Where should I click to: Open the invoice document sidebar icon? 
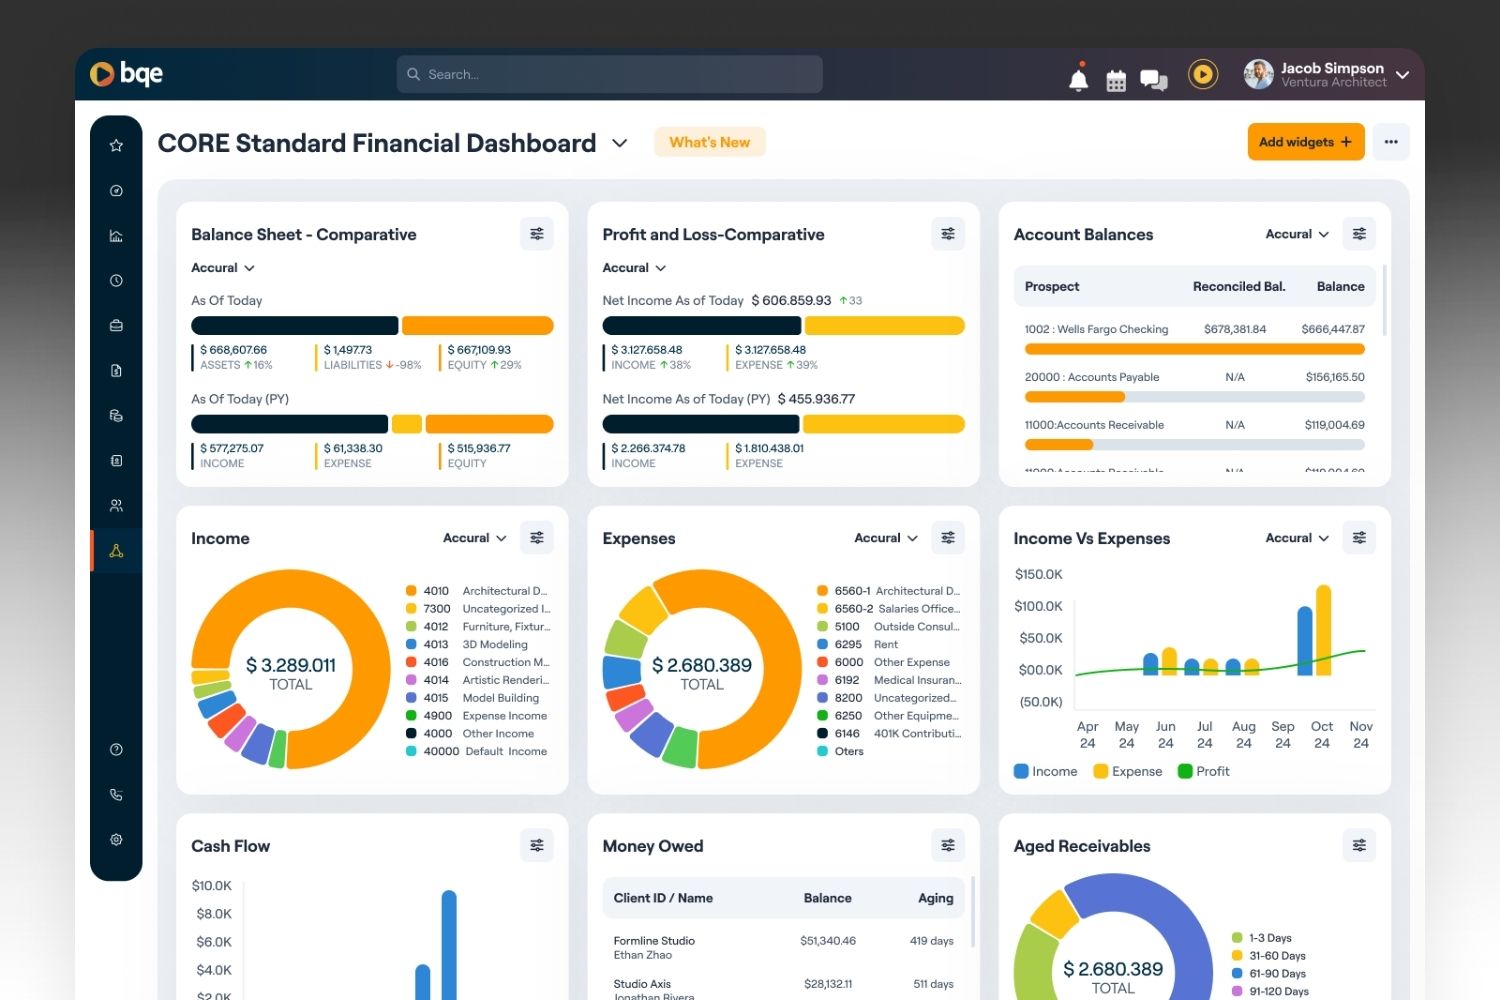point(116,371)
